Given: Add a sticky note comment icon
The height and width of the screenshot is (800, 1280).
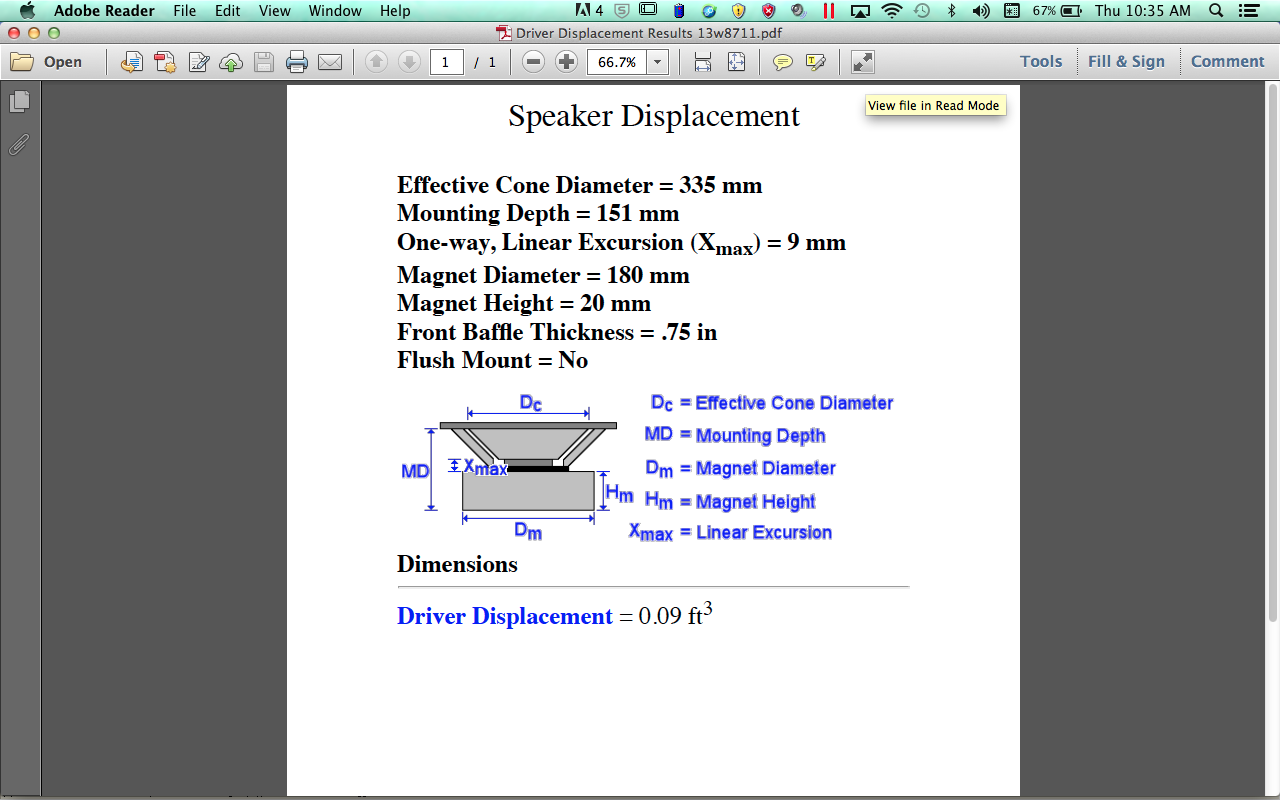Looking at the screenshot, I should click(783, 62).
